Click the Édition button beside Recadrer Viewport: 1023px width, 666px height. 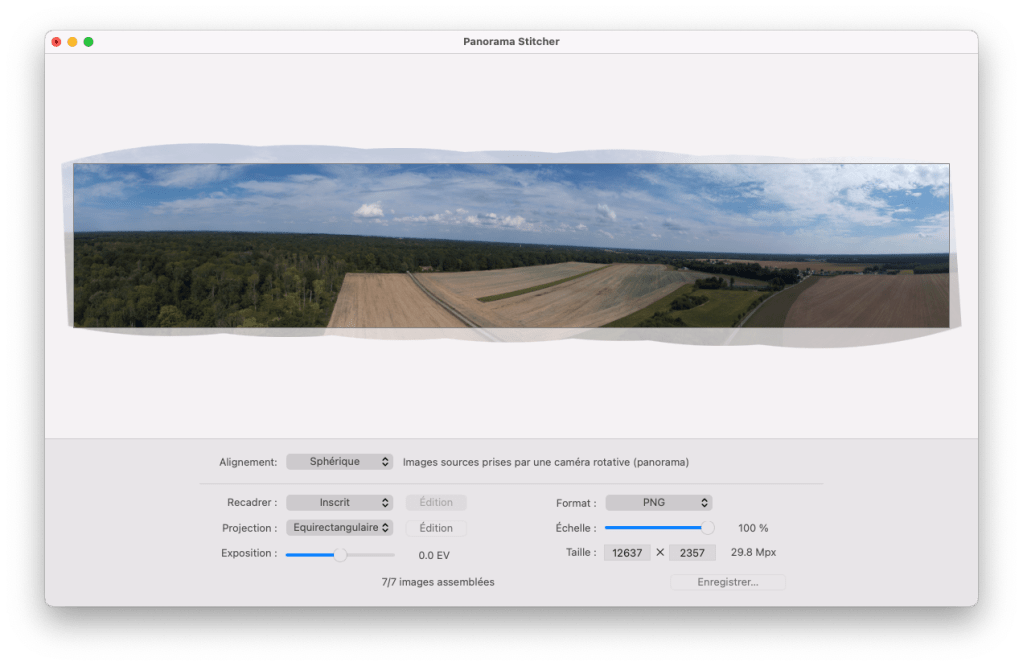coord(436,503)
